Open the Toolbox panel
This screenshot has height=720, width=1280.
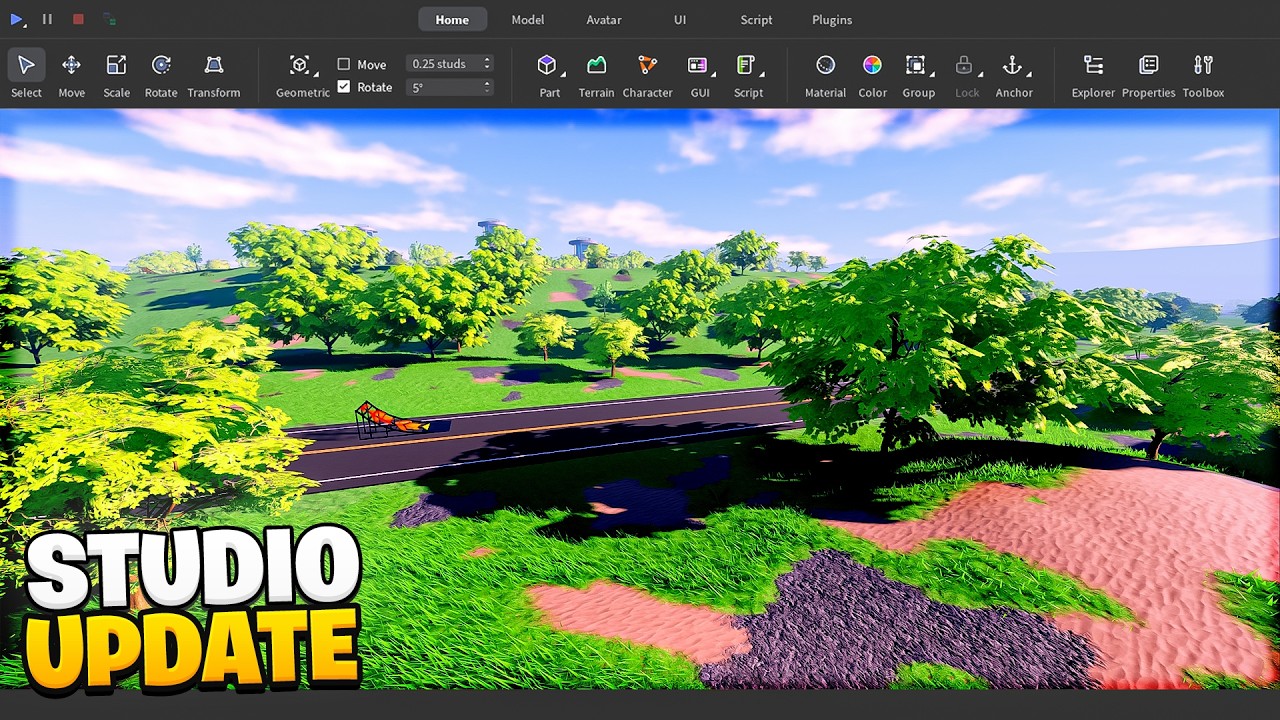click(1203, 75)
